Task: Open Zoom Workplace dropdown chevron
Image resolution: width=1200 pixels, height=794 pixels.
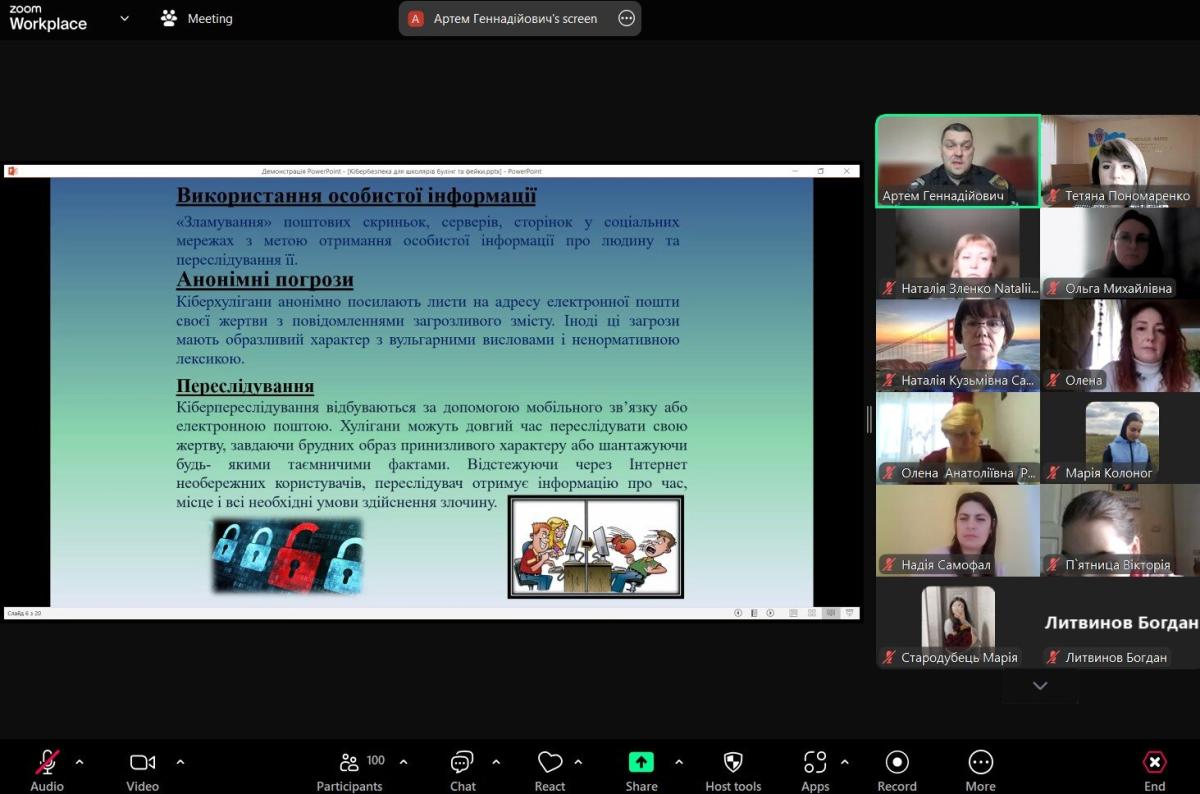Action: (x=124, y=18)
